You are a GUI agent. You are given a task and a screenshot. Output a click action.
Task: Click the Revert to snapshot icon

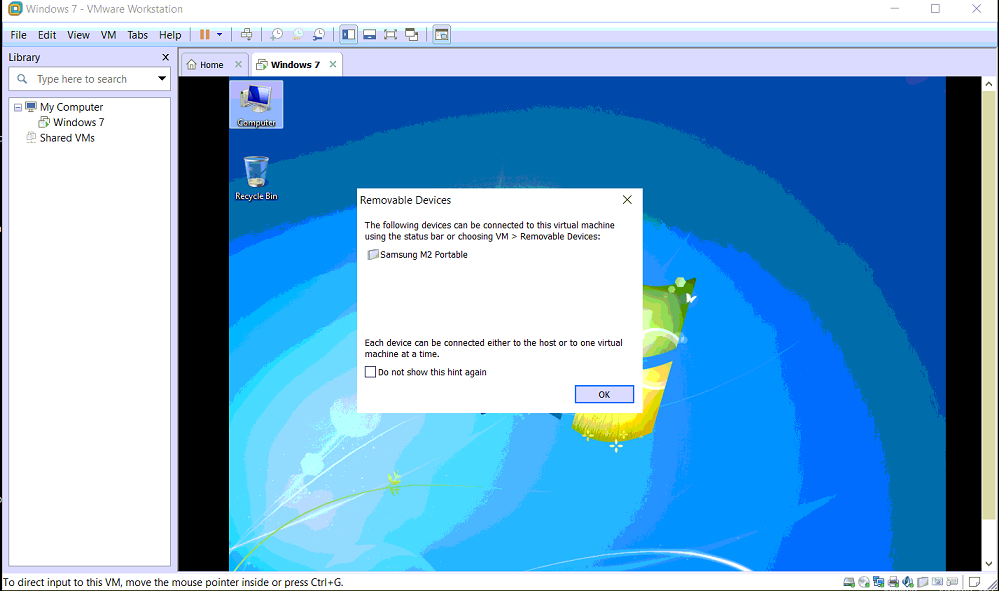[x=298, y=34]
